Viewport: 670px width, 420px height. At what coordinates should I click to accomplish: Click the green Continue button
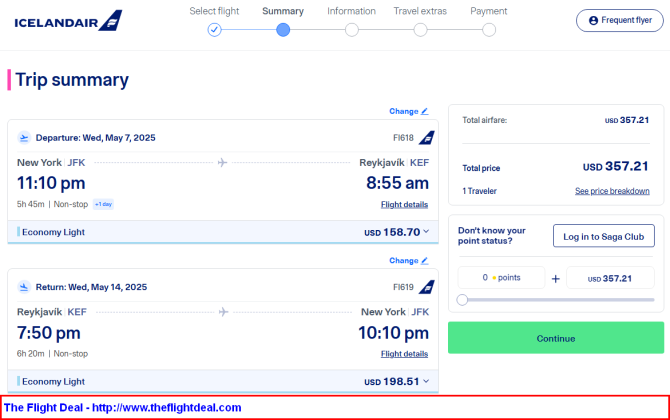pyautogui.click(x=556, y=338)
